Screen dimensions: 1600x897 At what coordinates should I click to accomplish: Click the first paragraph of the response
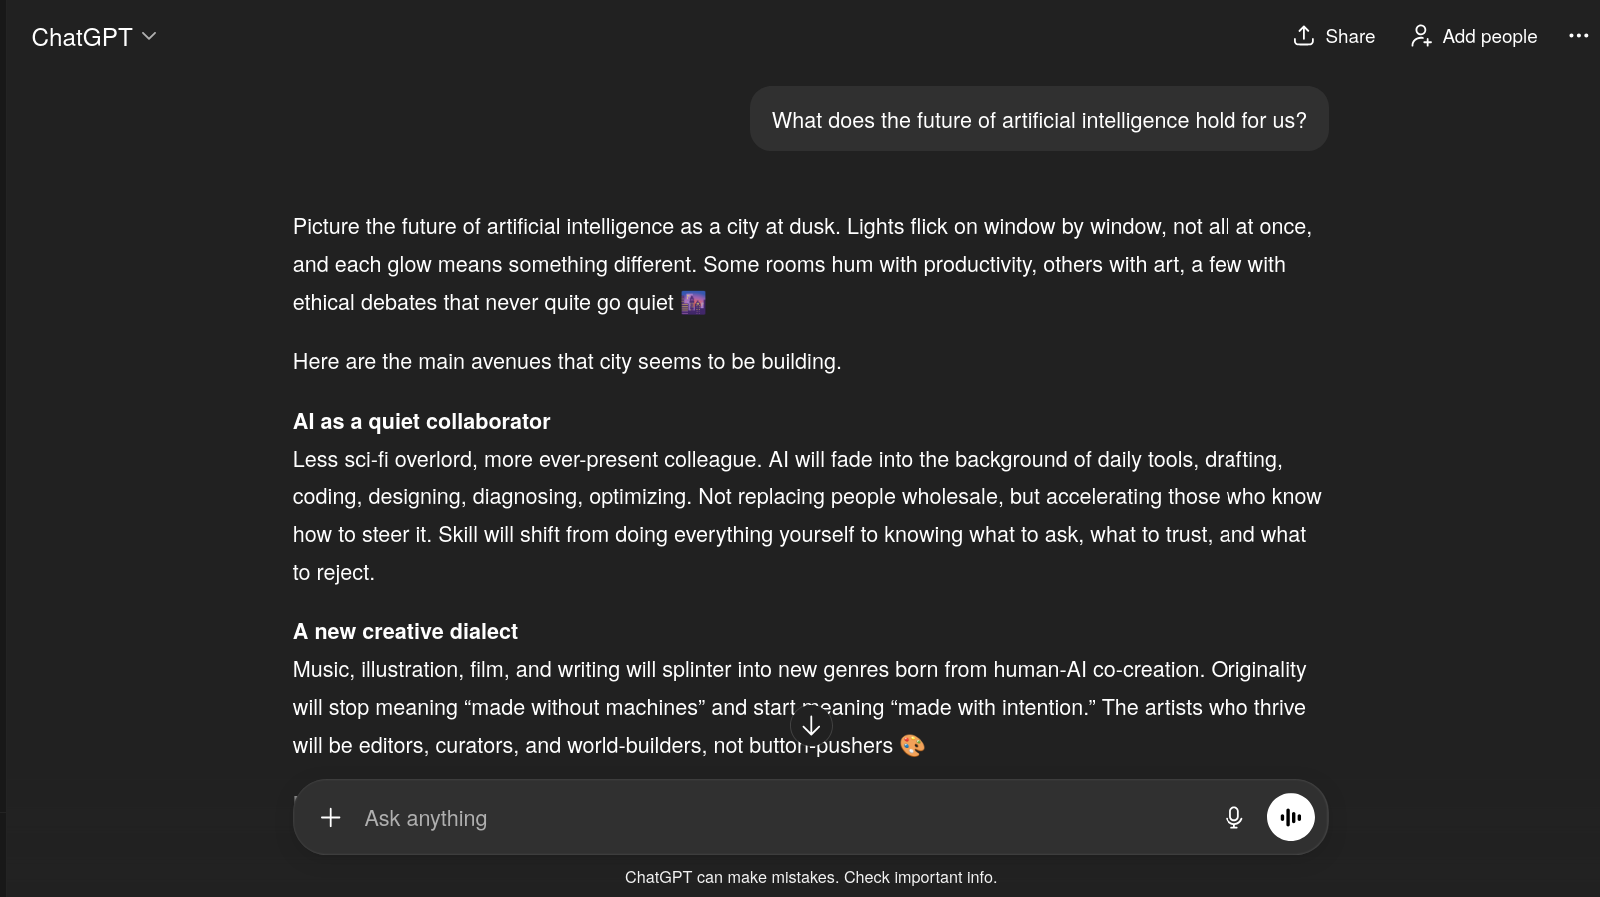800,264
